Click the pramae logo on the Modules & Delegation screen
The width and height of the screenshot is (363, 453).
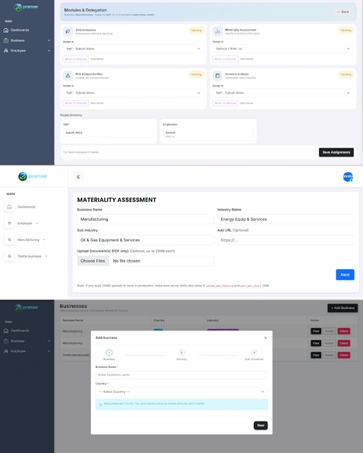pos(26,7)
